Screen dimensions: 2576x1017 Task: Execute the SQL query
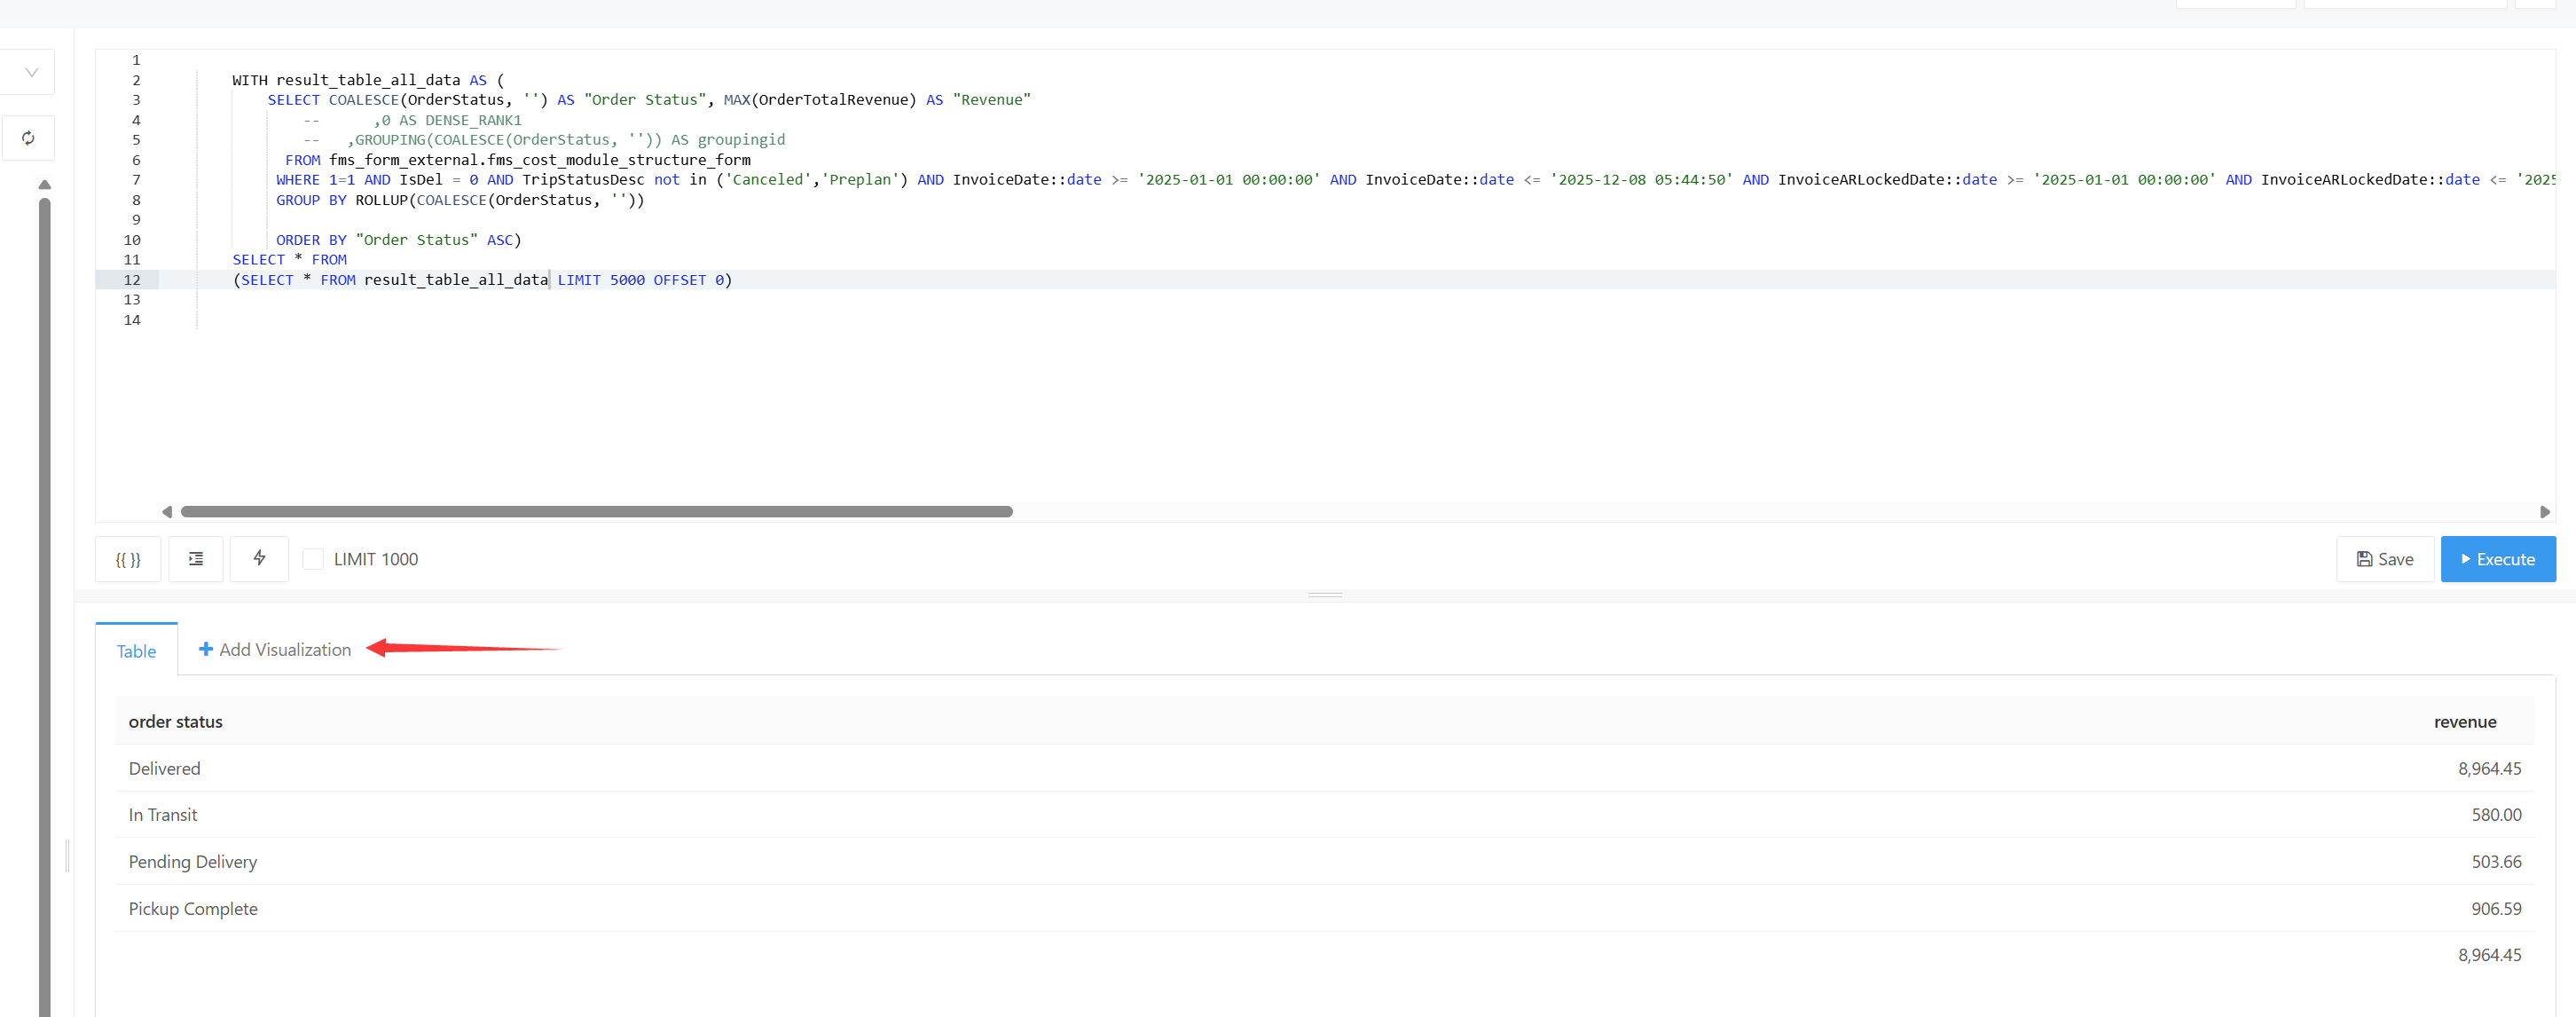click(2498, 559)
